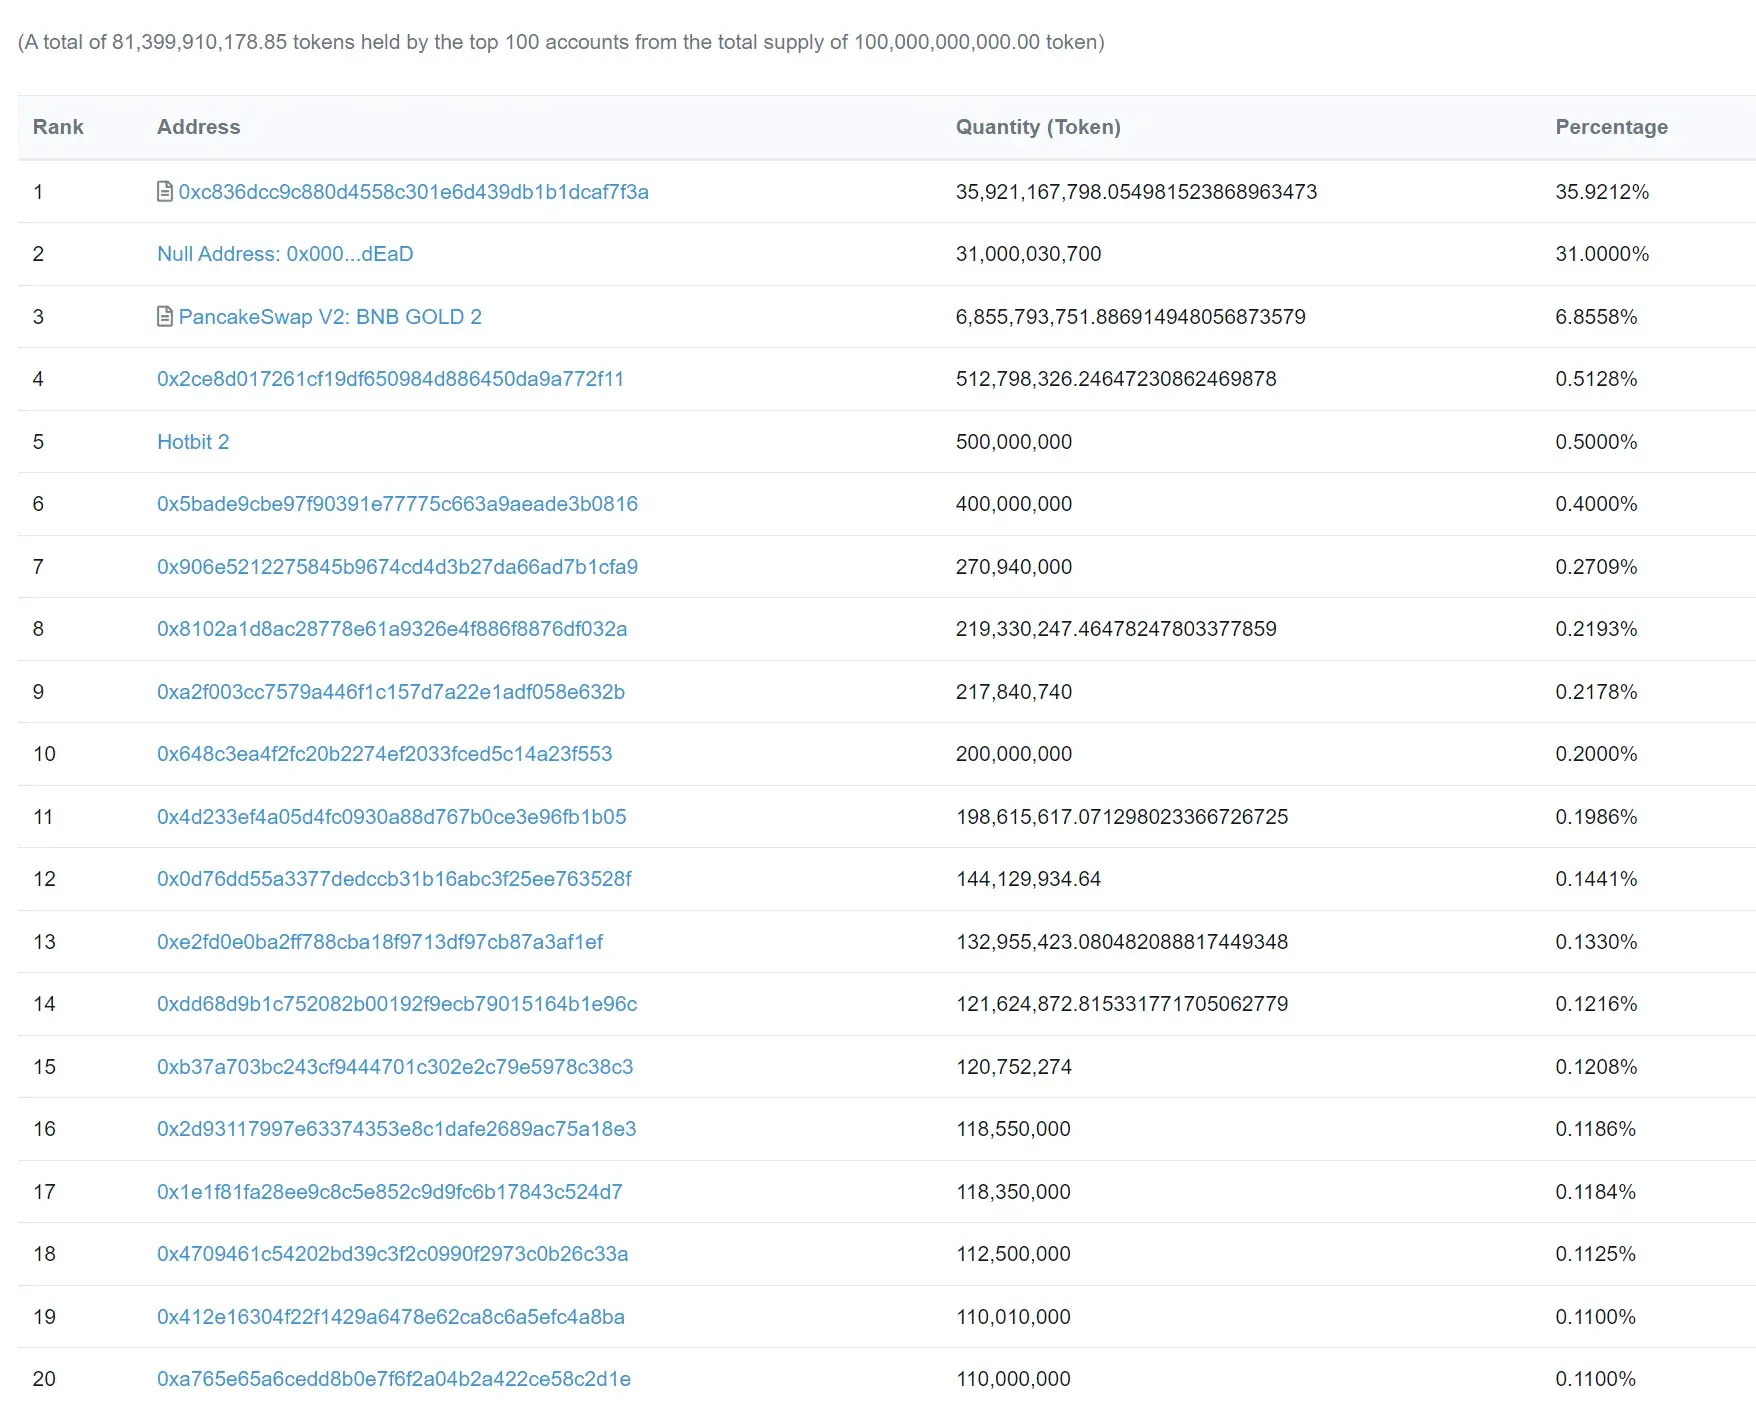1756x1407 pixels.
Task: Click percentage 0.5128%
Action: pos(1596,379)
